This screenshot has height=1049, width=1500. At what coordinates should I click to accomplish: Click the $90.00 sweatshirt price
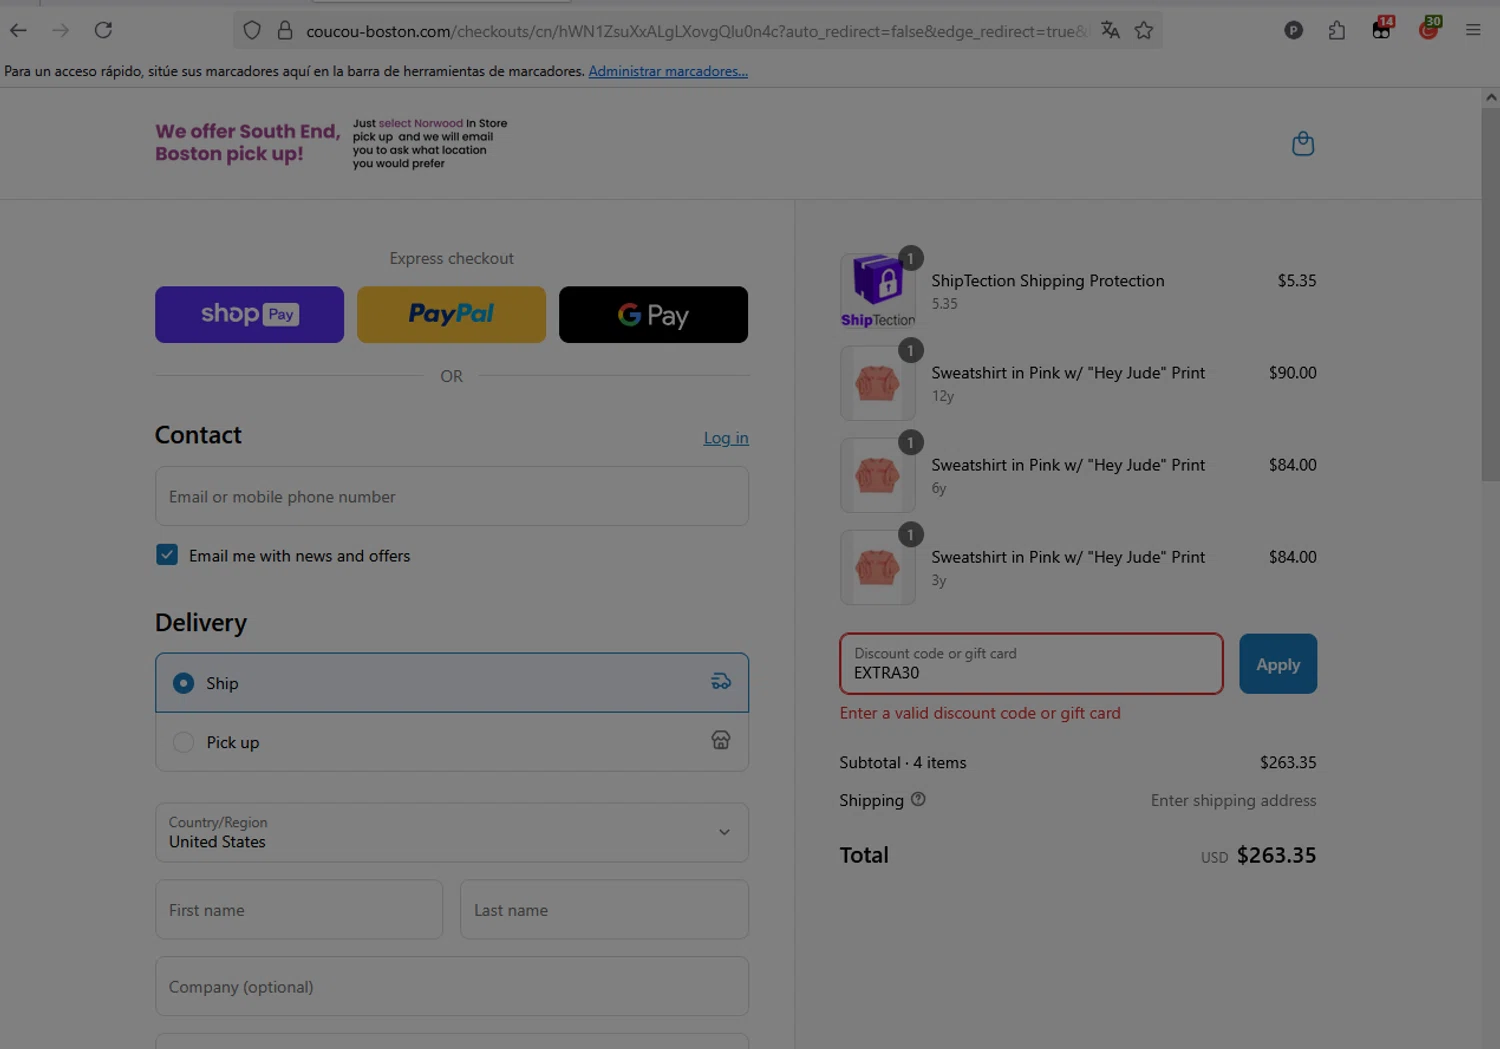pos(1292,373)
